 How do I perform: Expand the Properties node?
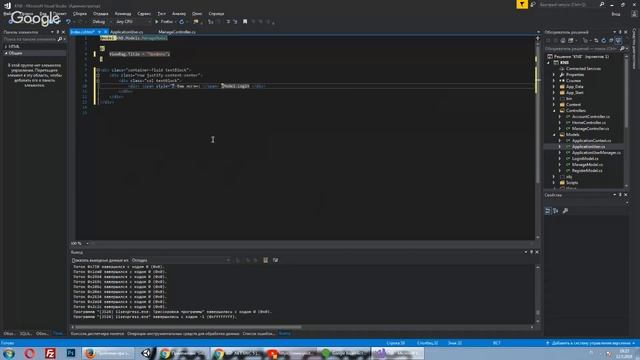tap(554, 75)
